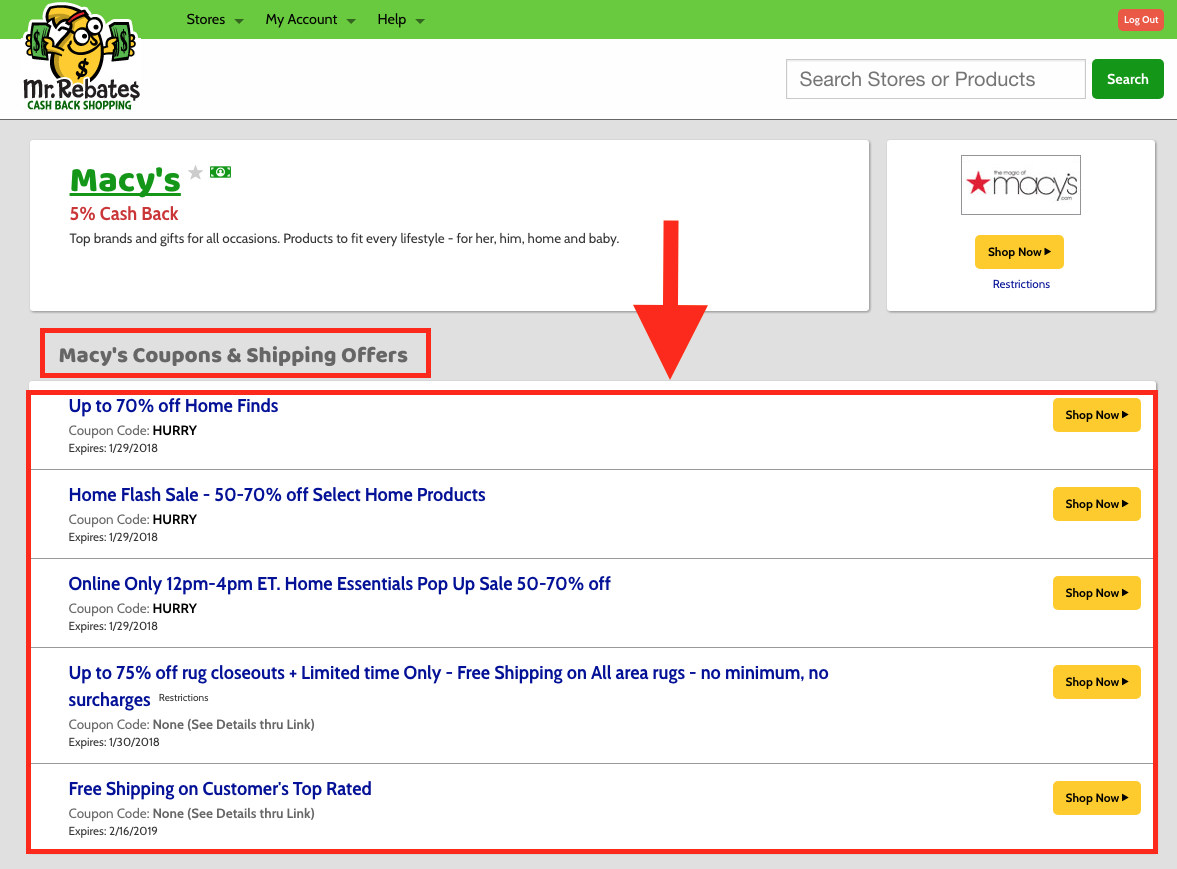This screenshot has height=869, width=1177.
Task: Click the green Search button
Action: pos(1127,79)
